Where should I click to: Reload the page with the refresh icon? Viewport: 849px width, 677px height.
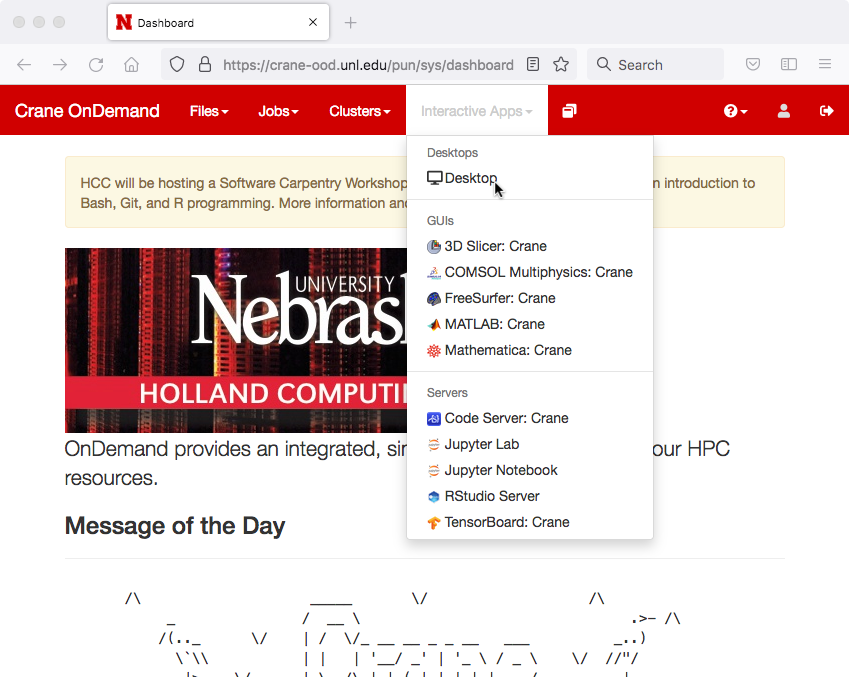(96, 65)
